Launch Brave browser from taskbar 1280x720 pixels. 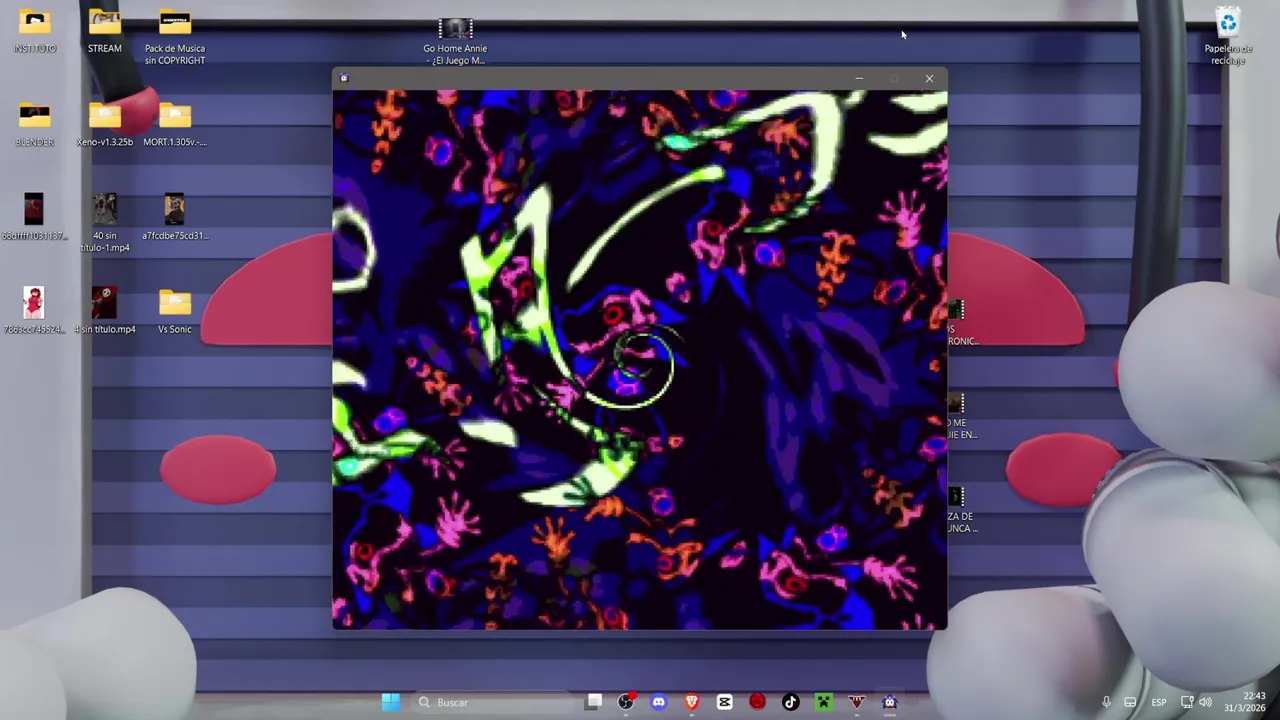(691, 702)
